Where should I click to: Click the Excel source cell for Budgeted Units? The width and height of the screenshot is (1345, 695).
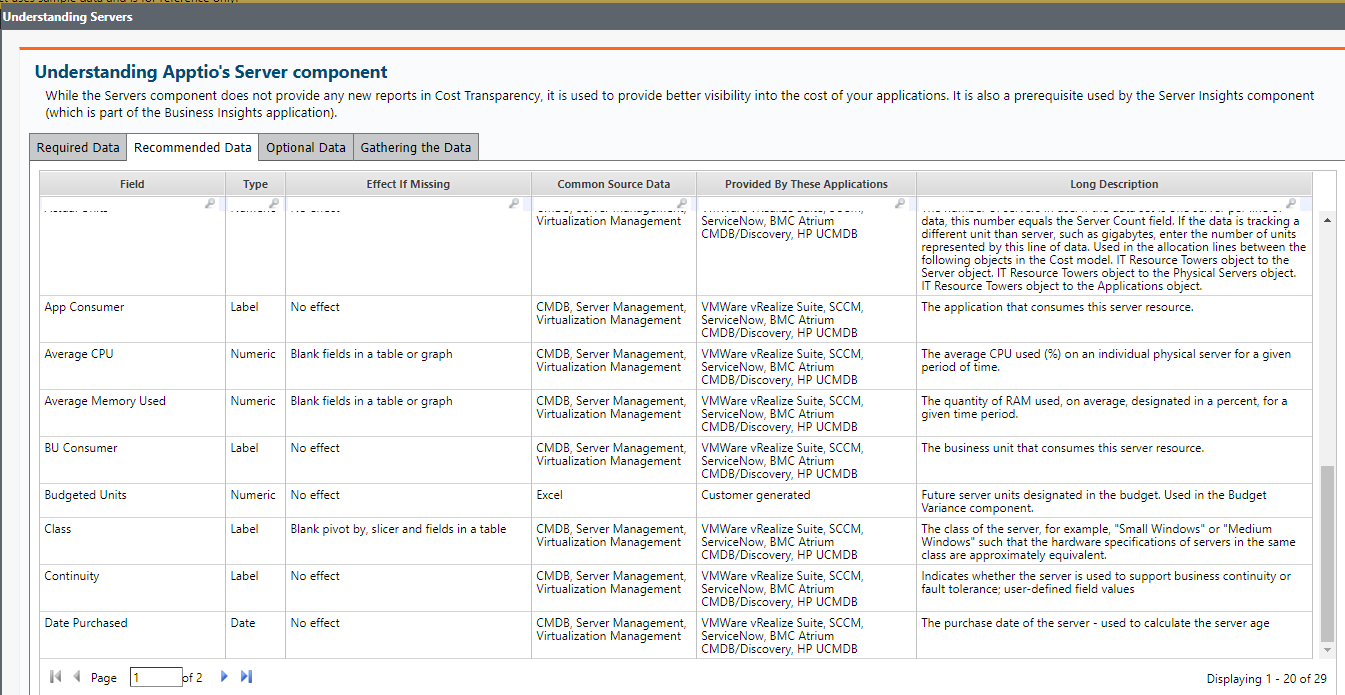614,500
